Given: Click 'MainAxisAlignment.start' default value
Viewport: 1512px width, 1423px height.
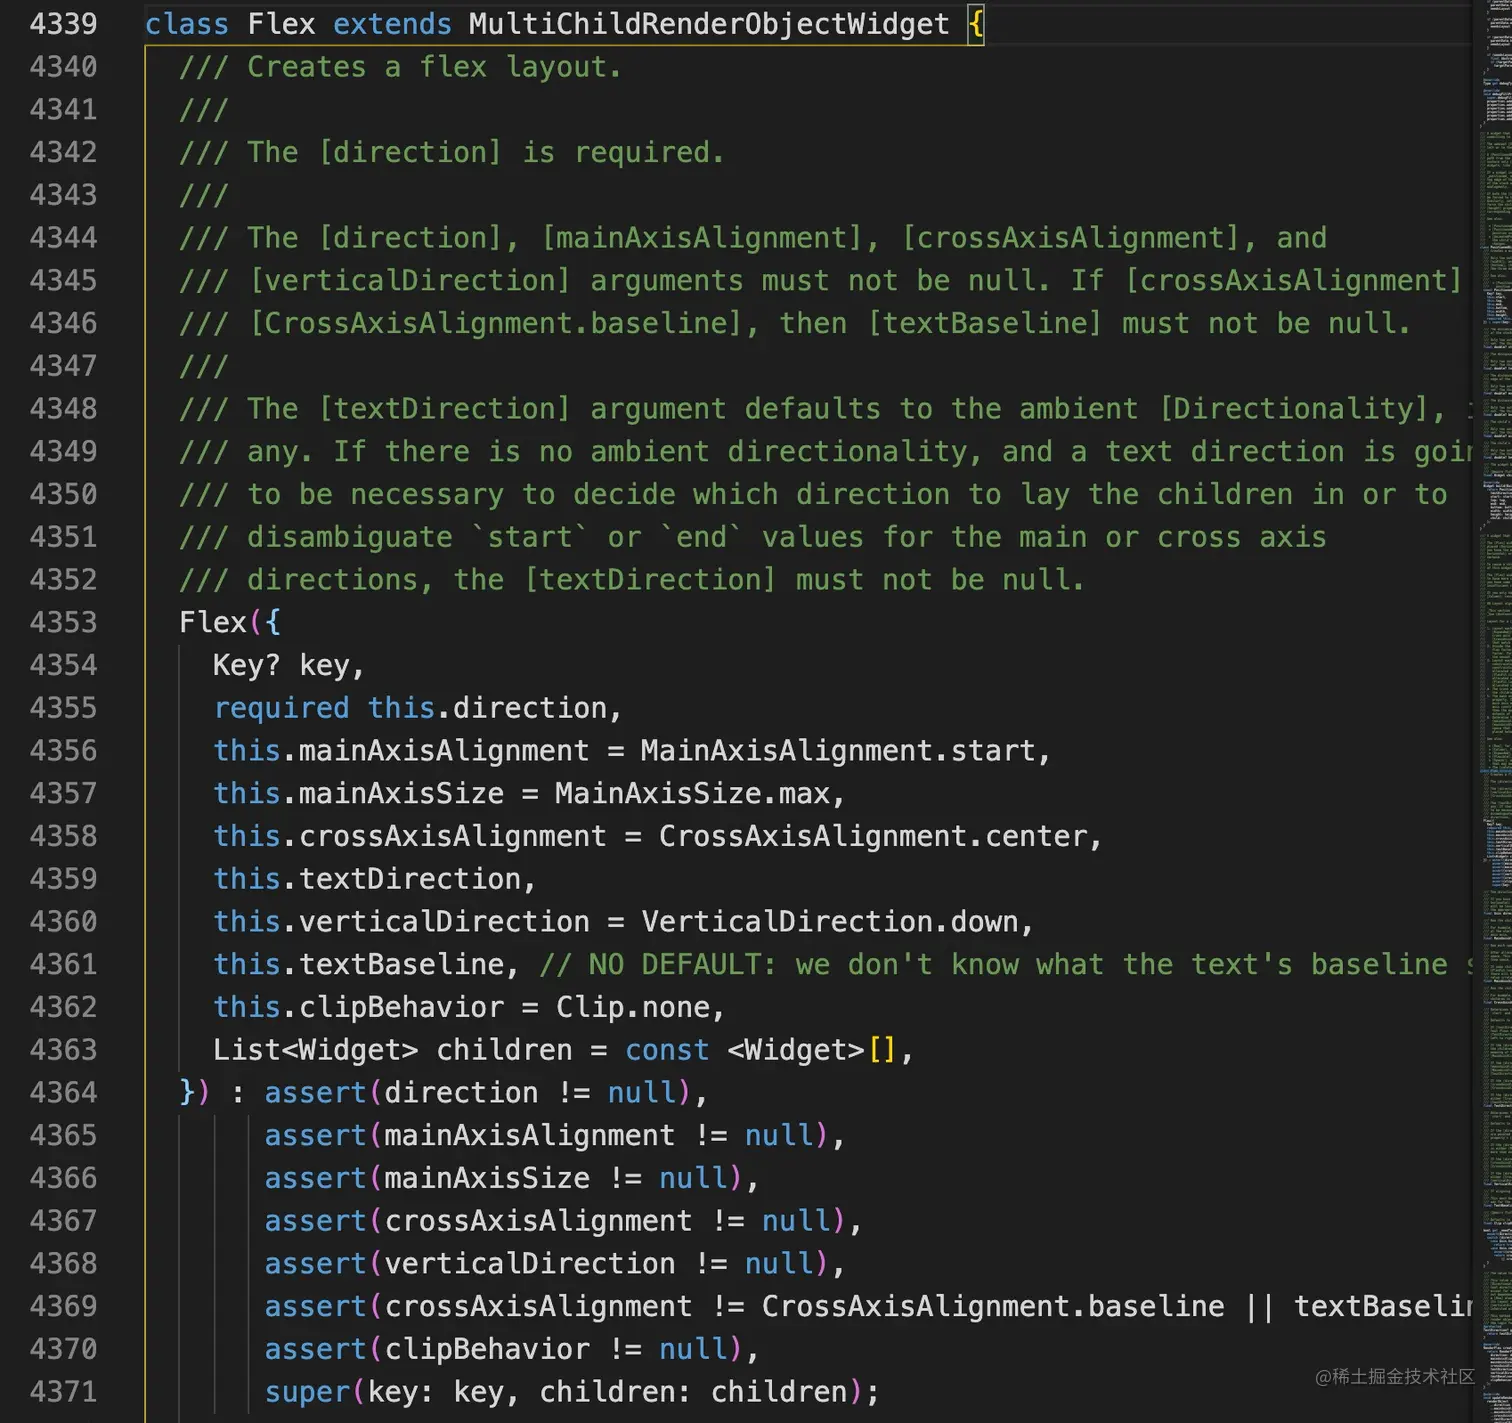Looking at the screenshot, I should tap(838, 750).
